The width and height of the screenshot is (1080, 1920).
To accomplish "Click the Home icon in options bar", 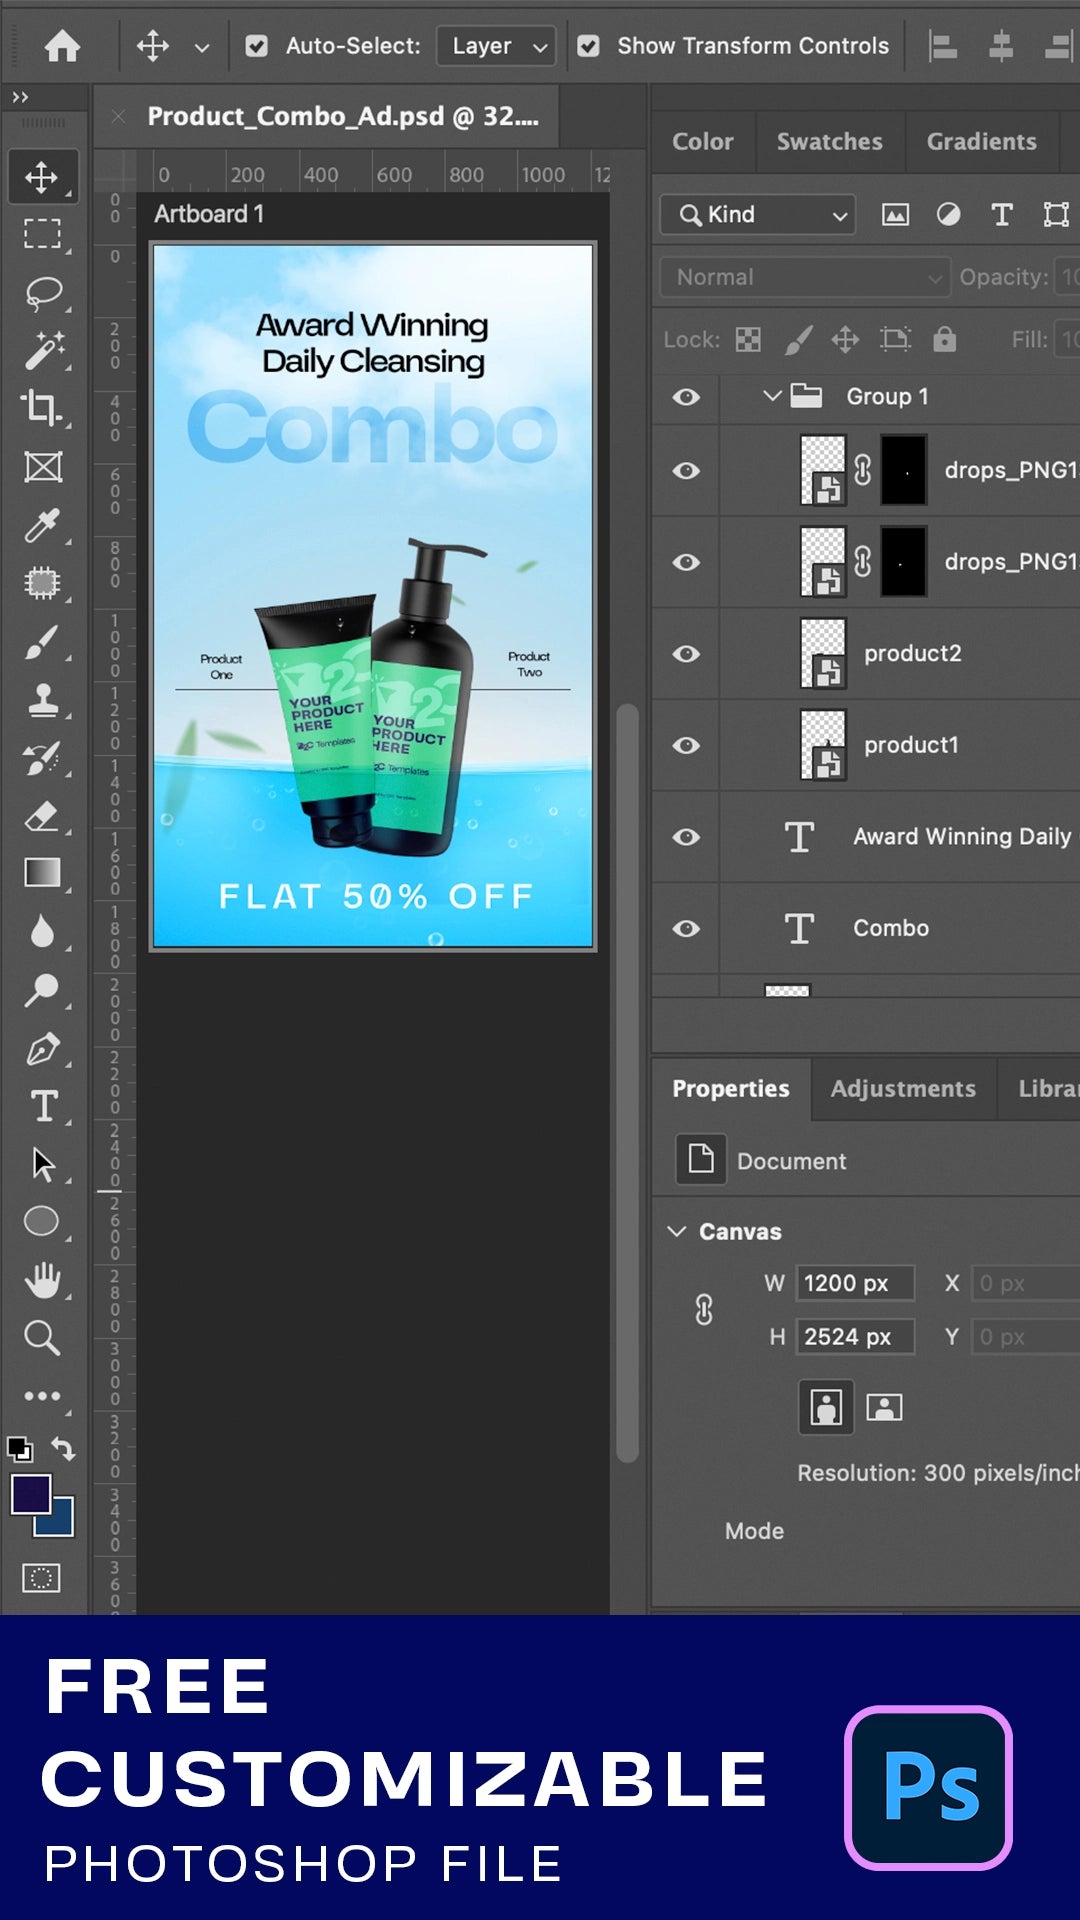I will (x=62, y=46).
